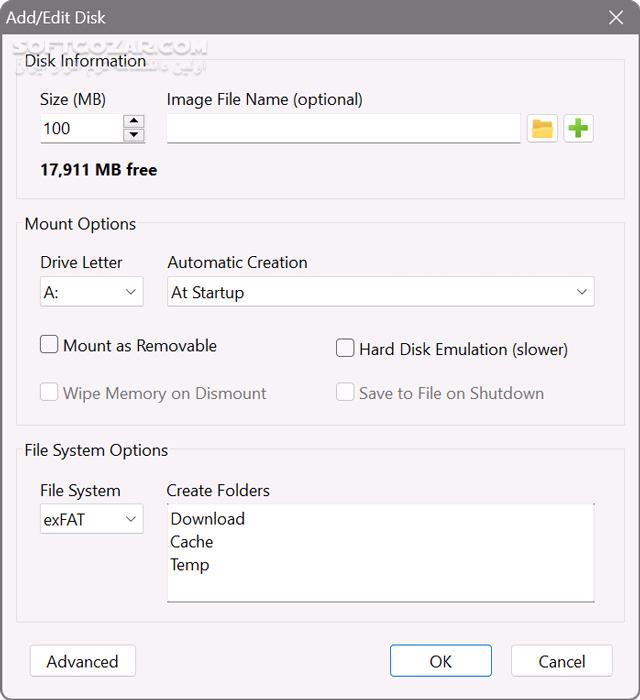The width and height of the screenshot is (640, 700).
Task: Select the Cache folder entry
Action: [x=191, y=542]
